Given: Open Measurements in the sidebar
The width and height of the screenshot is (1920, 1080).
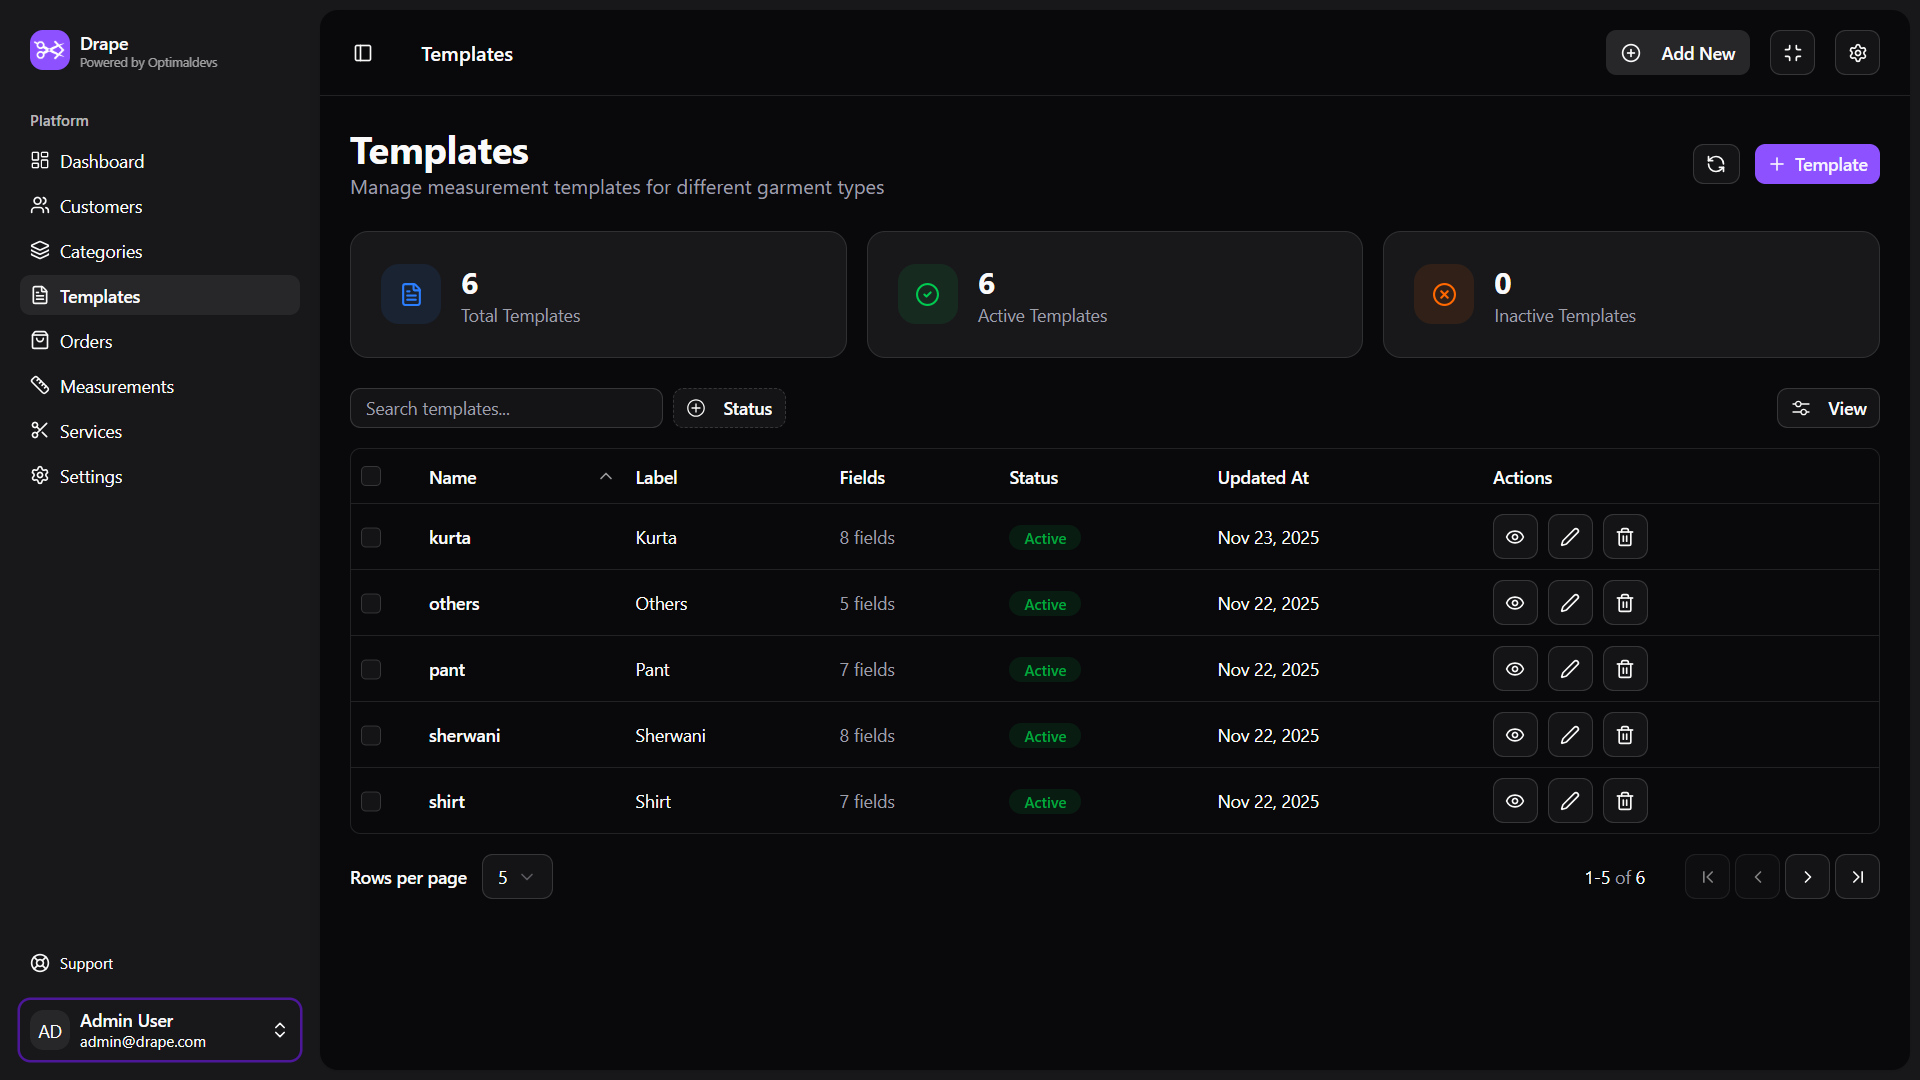Looking at the screenshot, I should 116,386.
